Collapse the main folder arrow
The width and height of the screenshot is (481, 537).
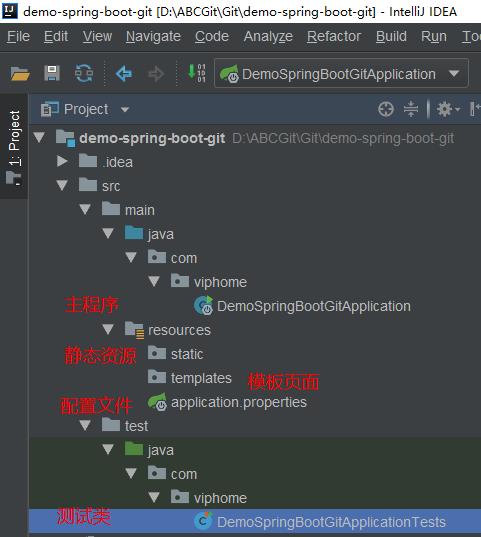85,210
